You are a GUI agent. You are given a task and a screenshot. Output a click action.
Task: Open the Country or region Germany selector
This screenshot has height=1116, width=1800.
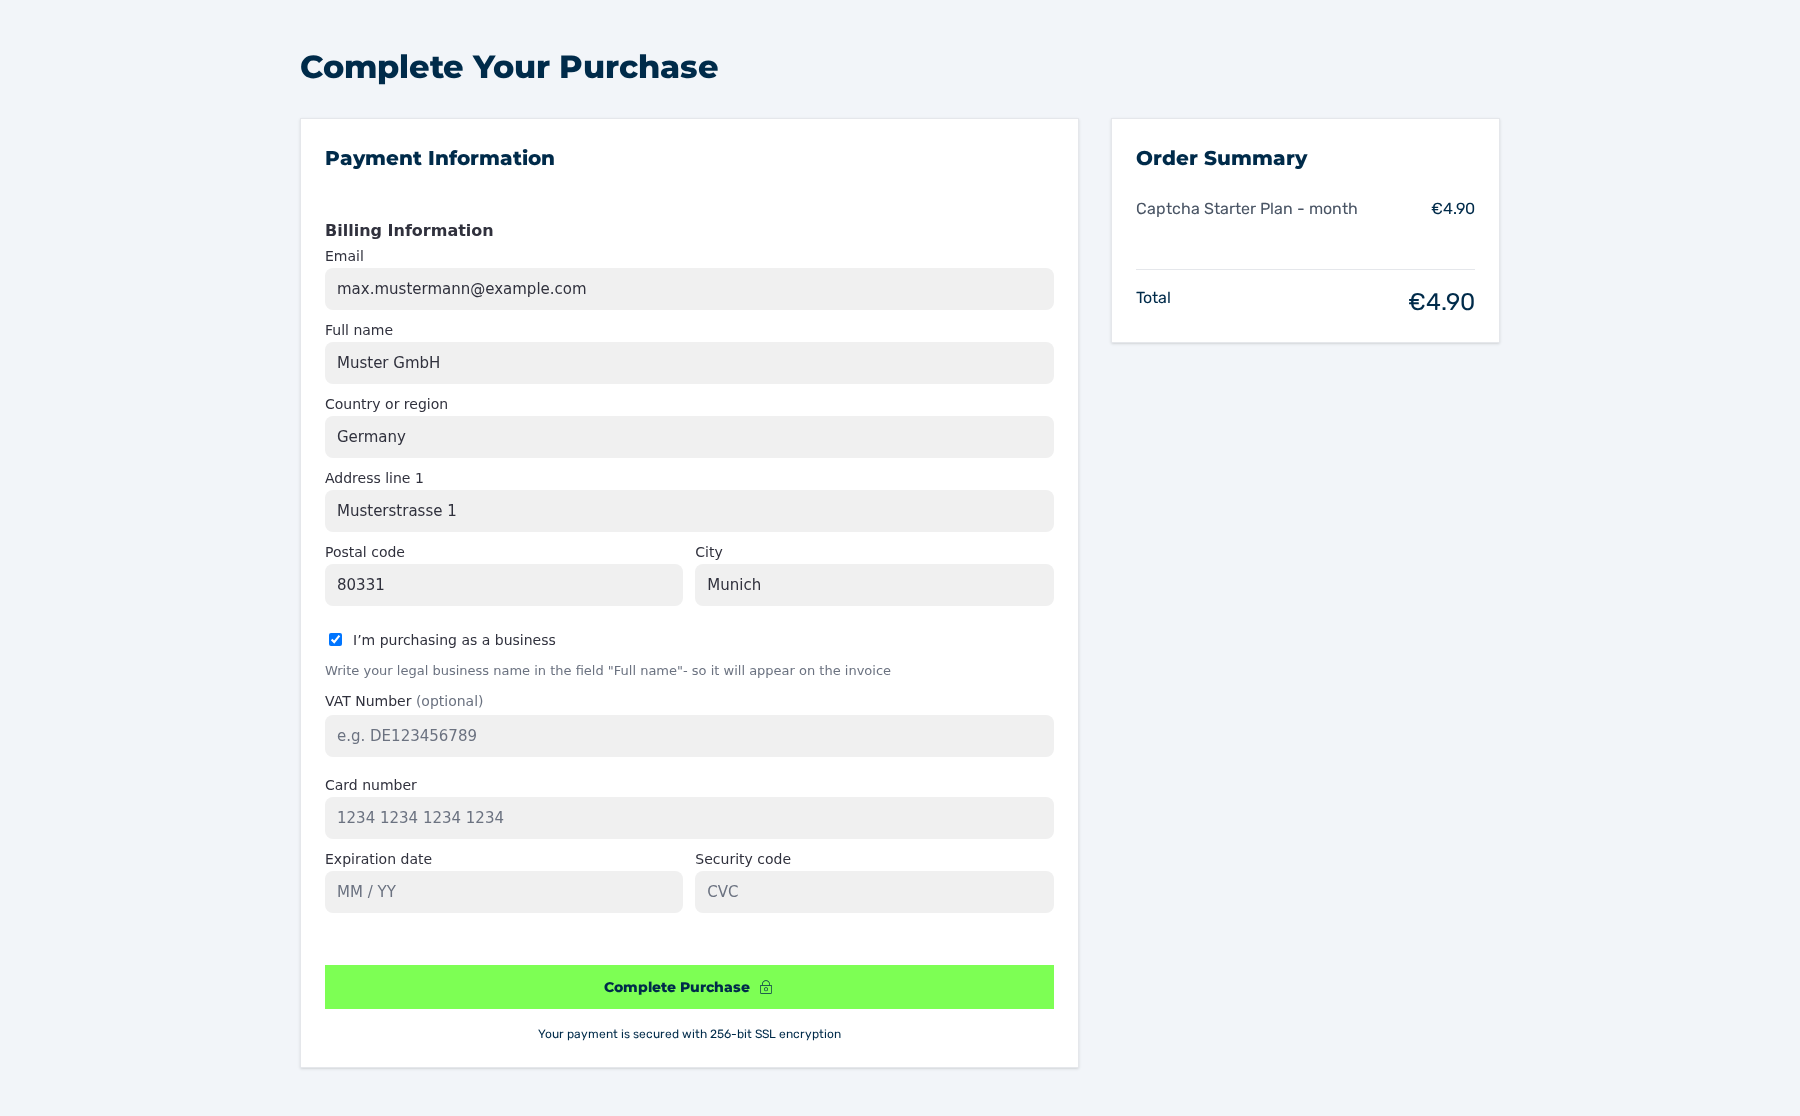689,437
